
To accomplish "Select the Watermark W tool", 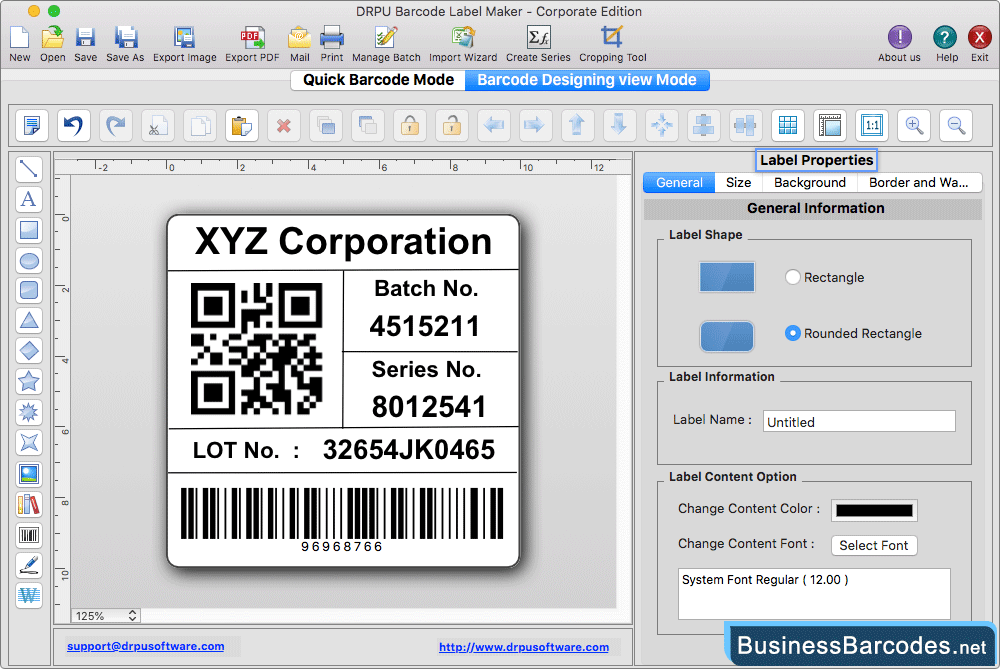I will click(29, 596).
